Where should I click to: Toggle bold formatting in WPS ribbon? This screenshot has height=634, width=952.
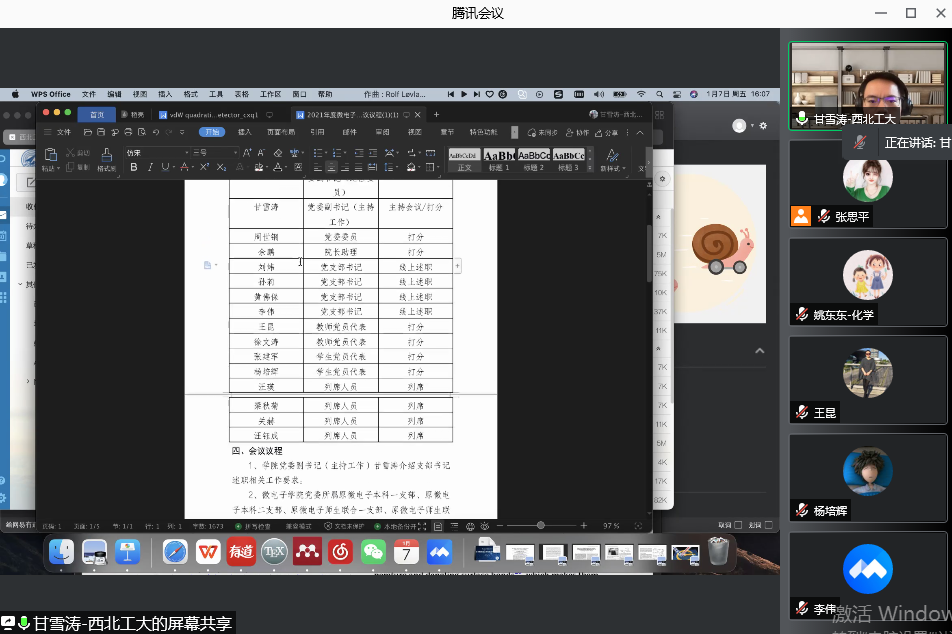134,167
